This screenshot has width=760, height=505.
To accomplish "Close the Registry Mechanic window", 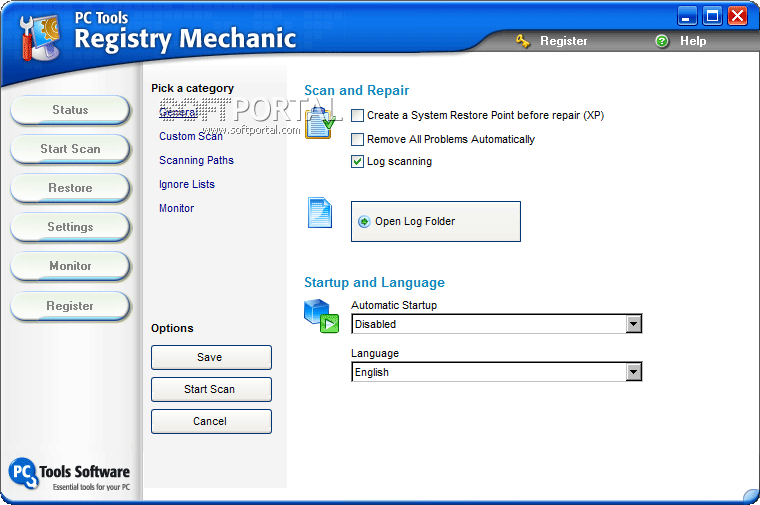I will 738,16.
